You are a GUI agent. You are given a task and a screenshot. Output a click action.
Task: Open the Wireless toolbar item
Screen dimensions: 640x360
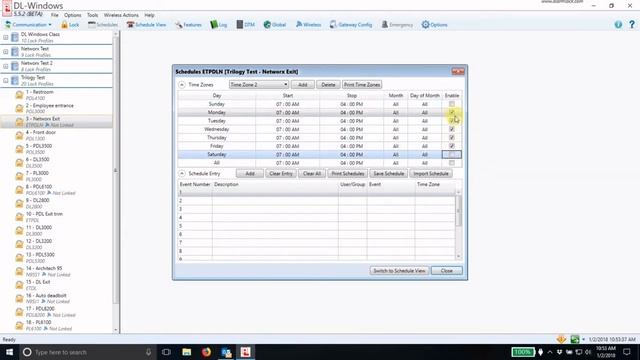[308, 24]
